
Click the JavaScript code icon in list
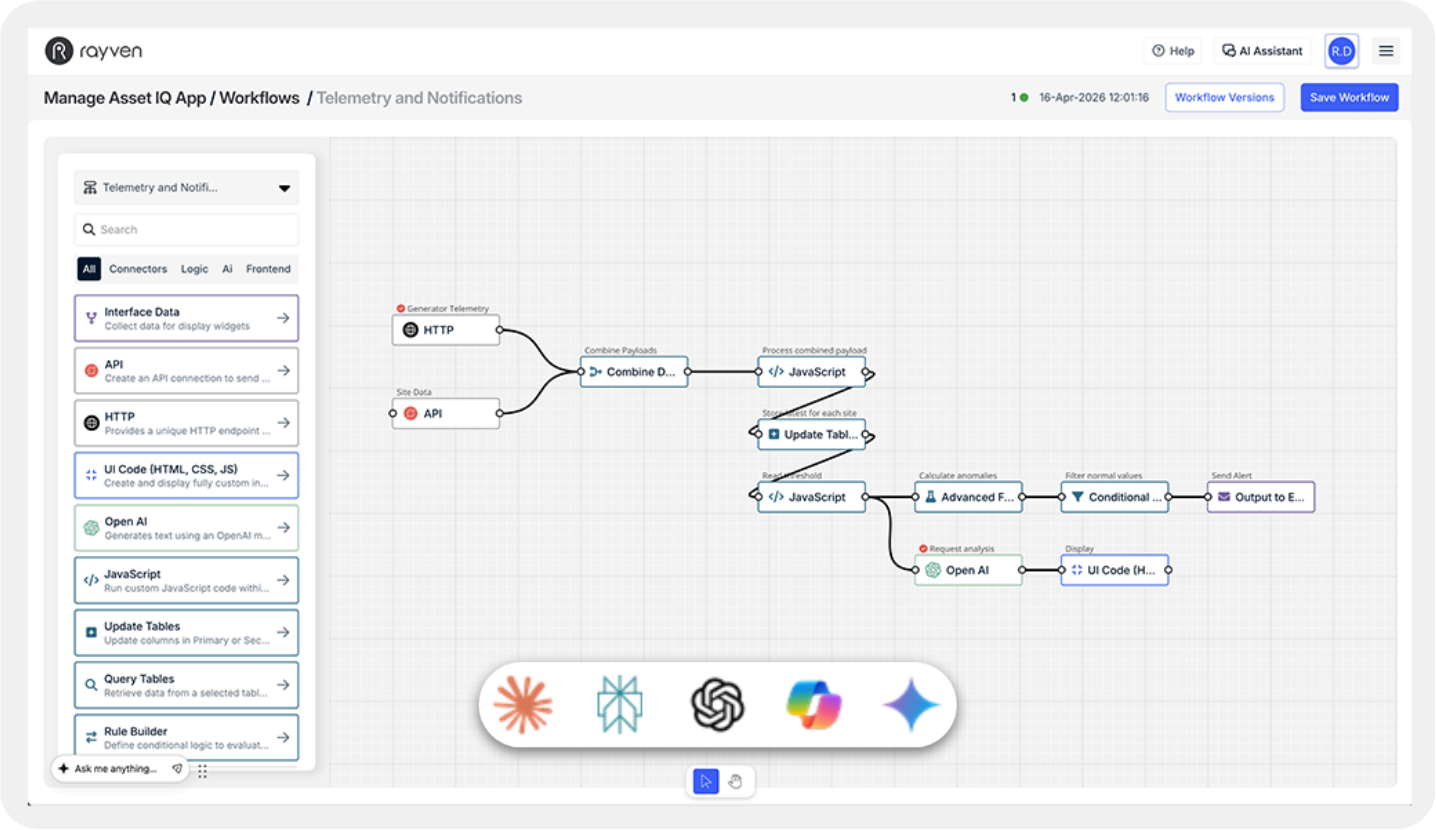(x=91, y=580)
